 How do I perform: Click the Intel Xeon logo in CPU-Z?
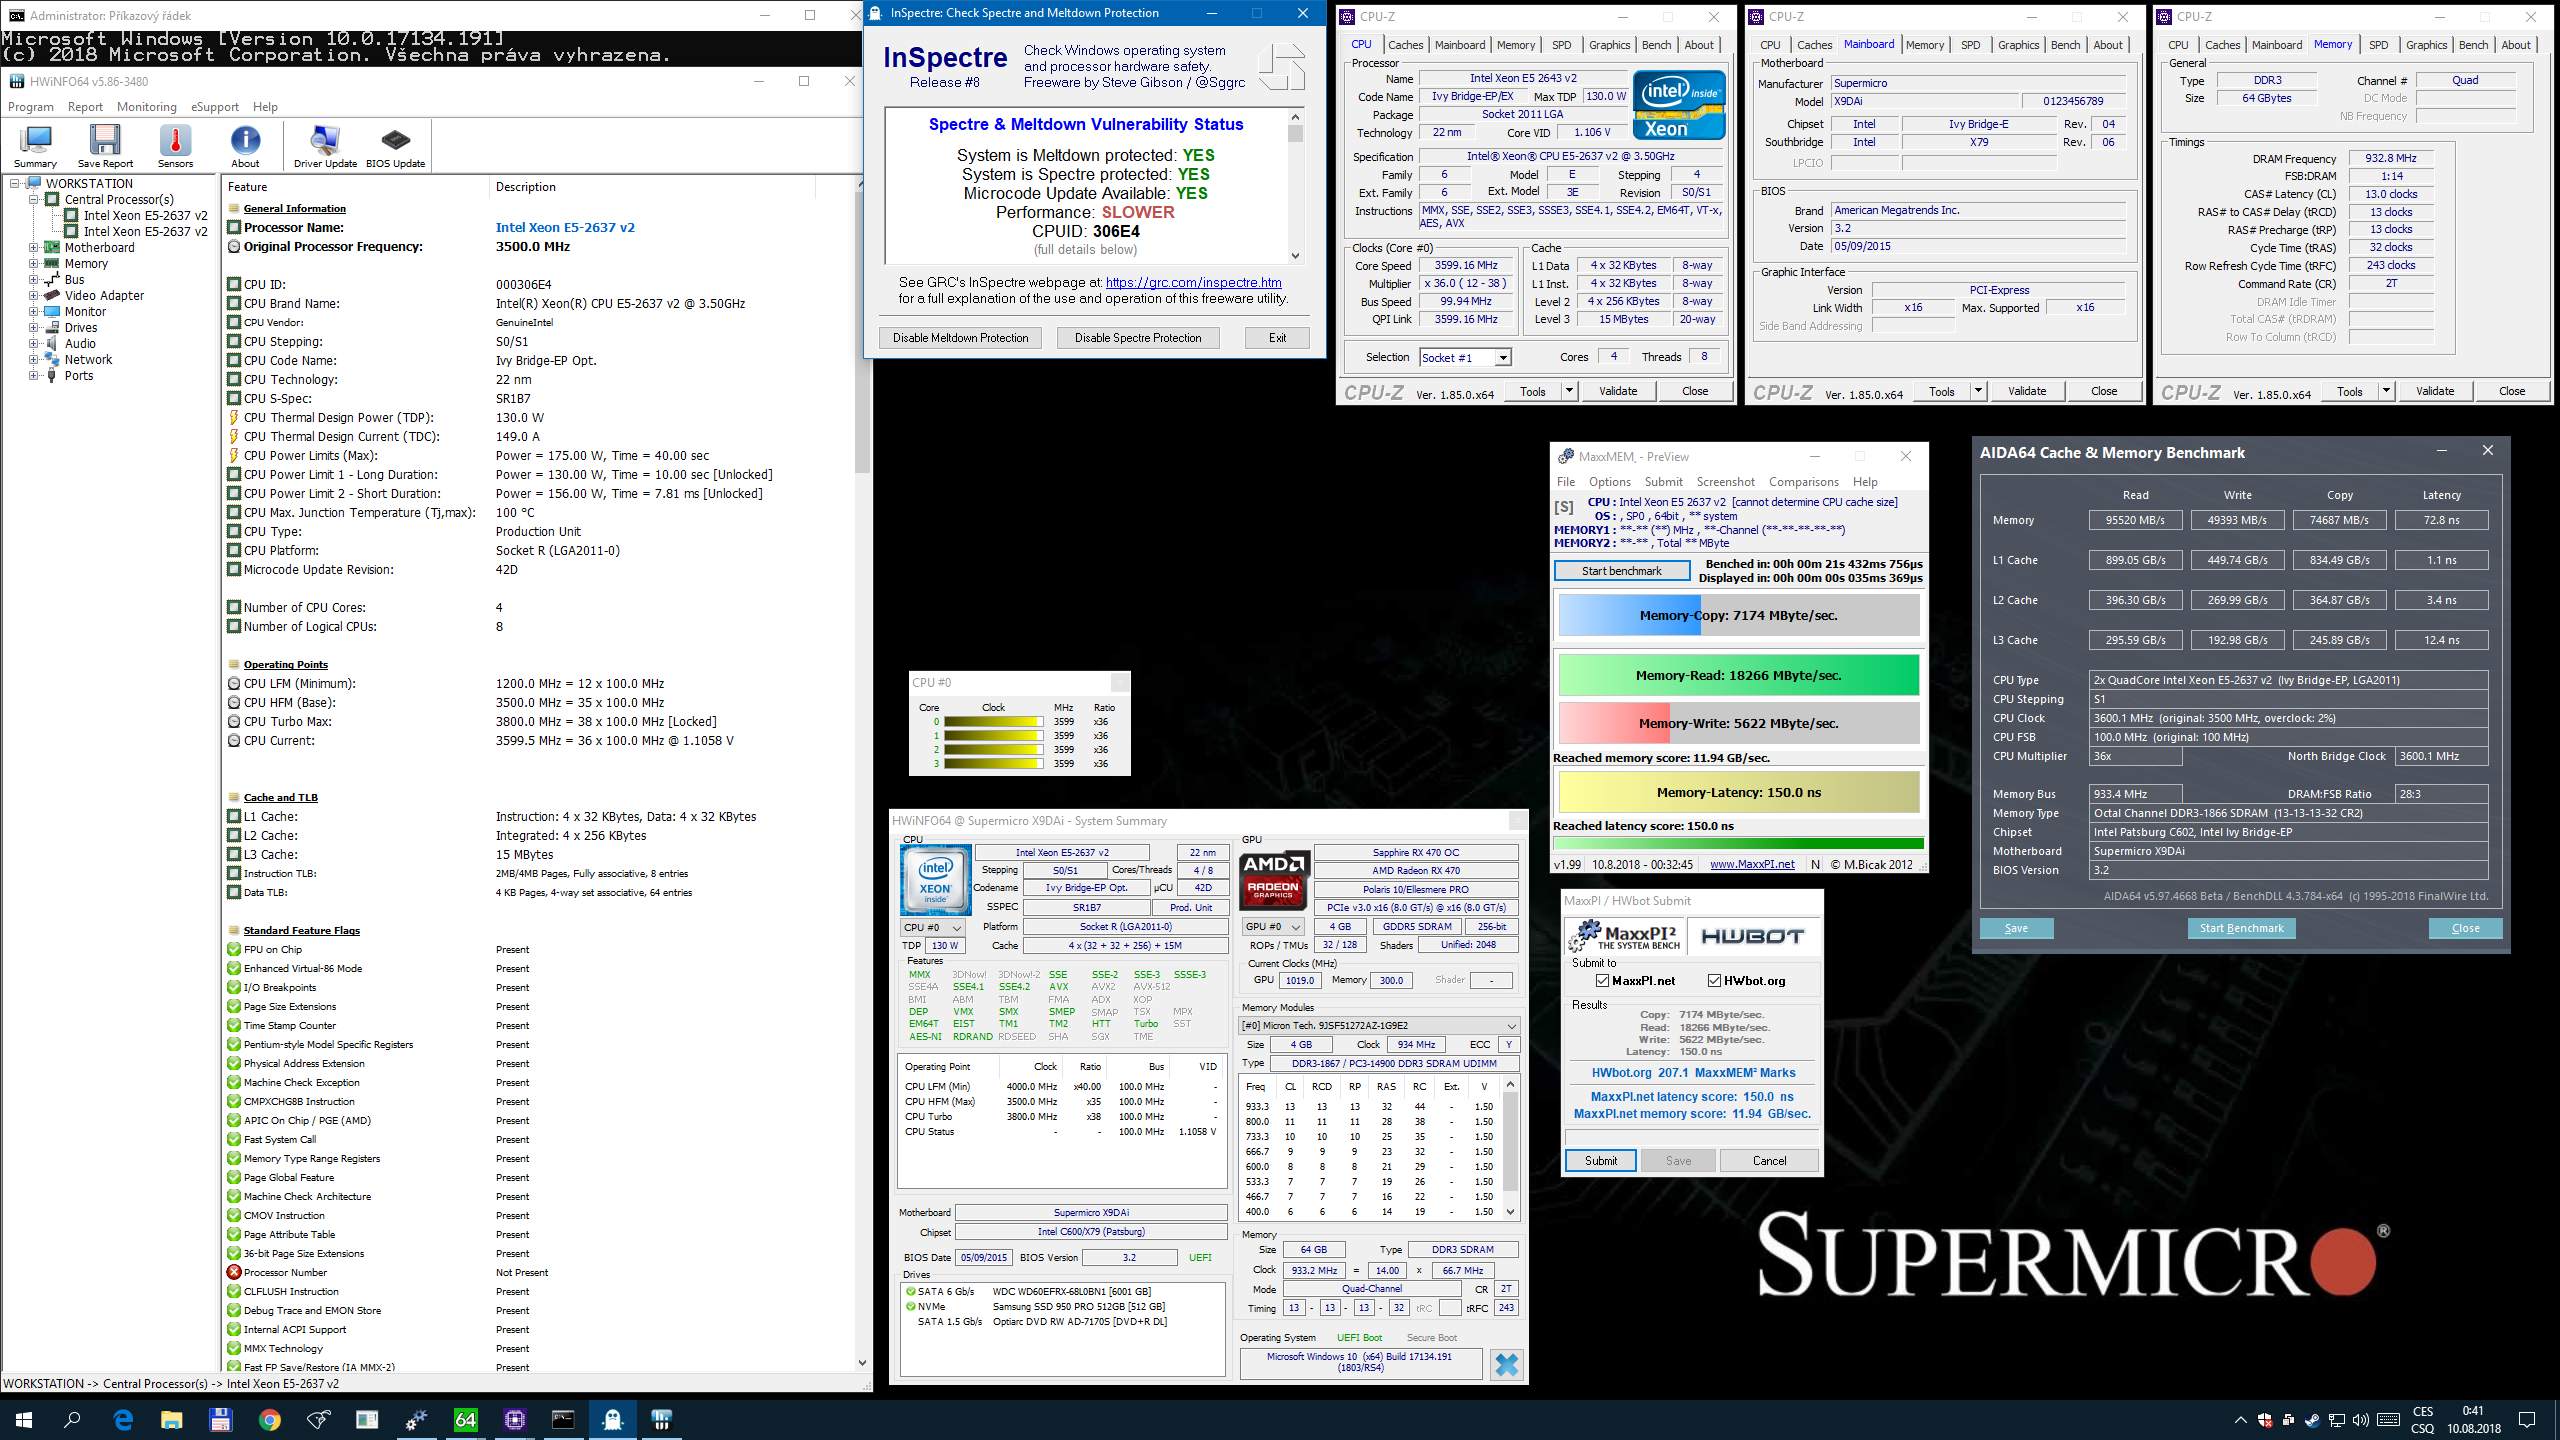1679,104
